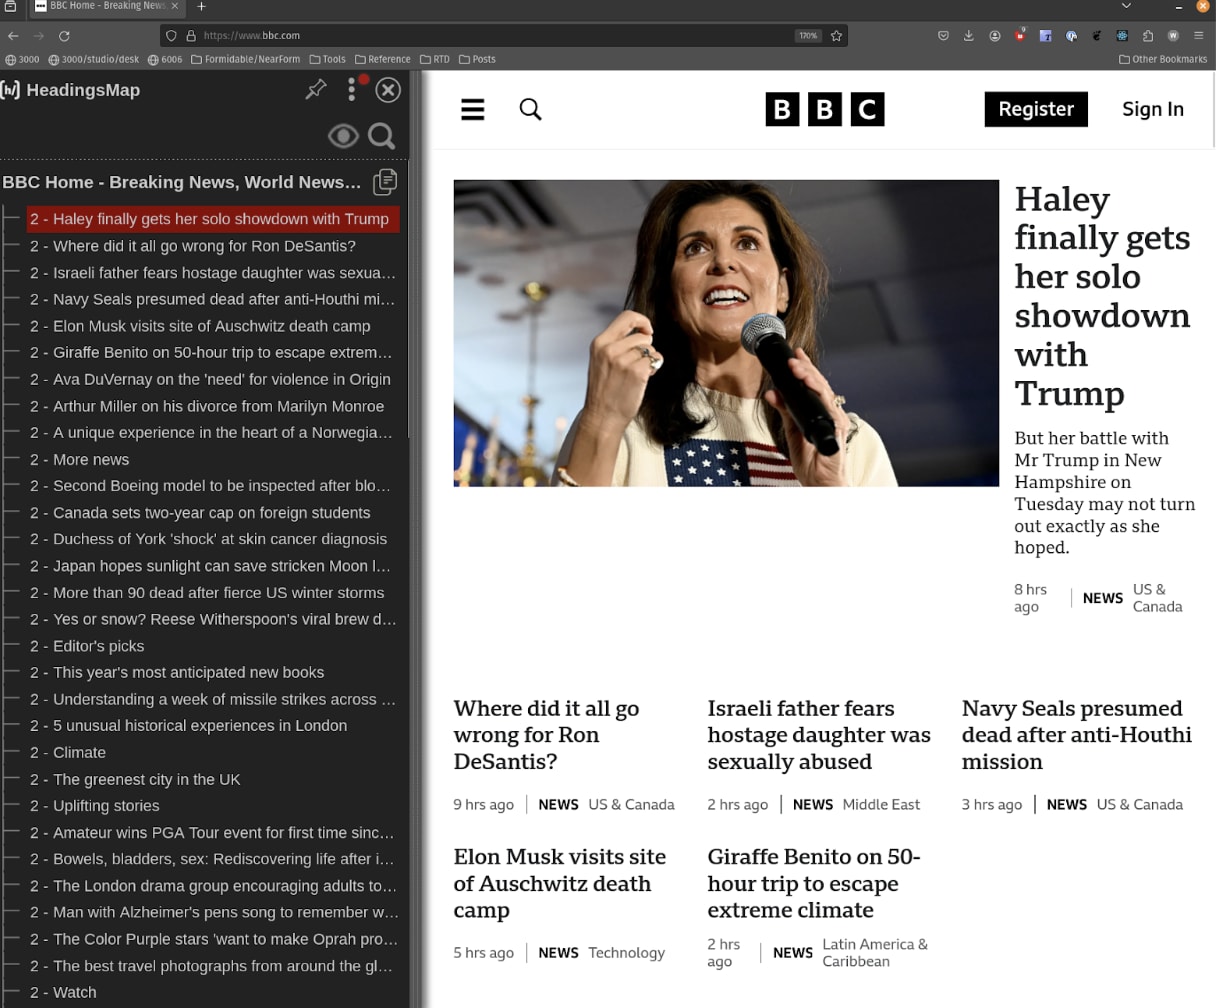Select heading 'Where did it all go wrong for Ron DeSantis?' in HeadingsMap

click(x=192, y=246)
